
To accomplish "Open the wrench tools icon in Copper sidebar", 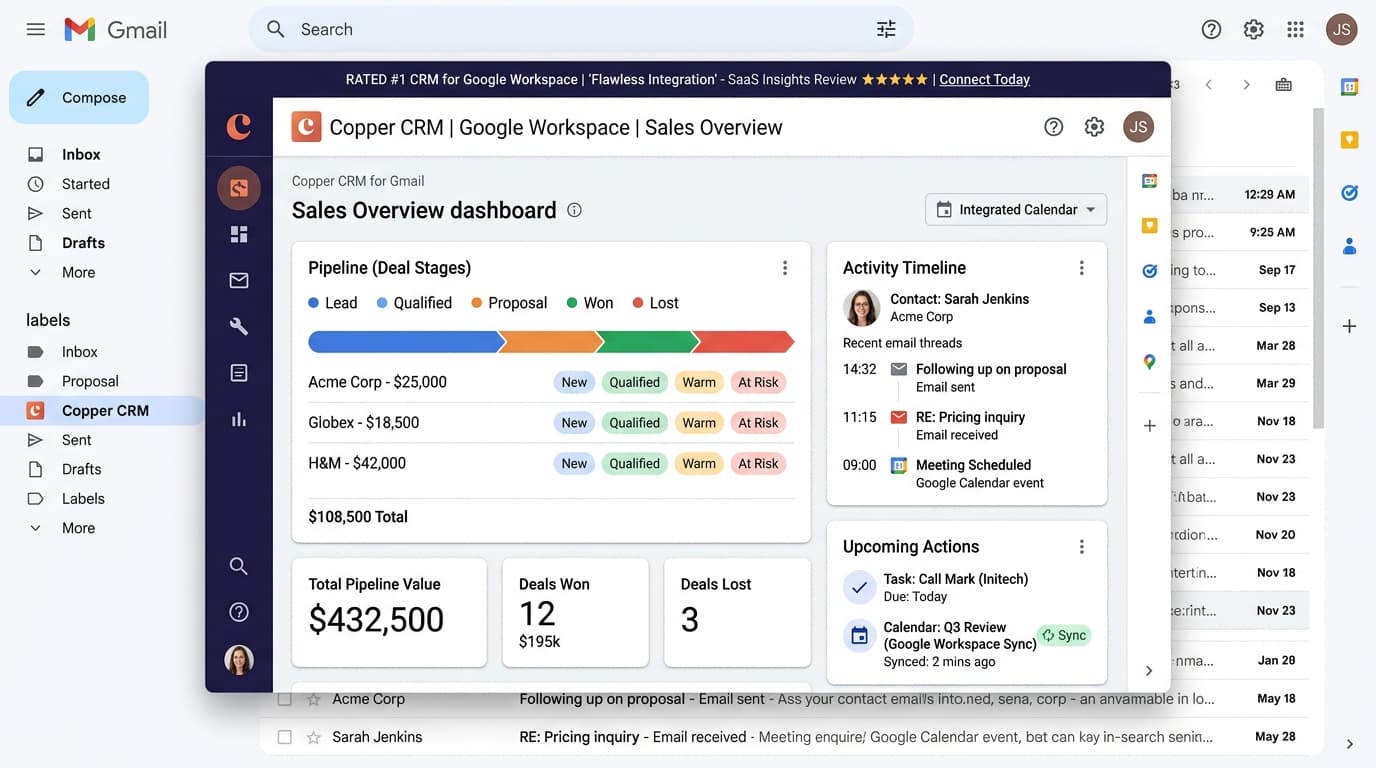I will (x=239, y=326).
